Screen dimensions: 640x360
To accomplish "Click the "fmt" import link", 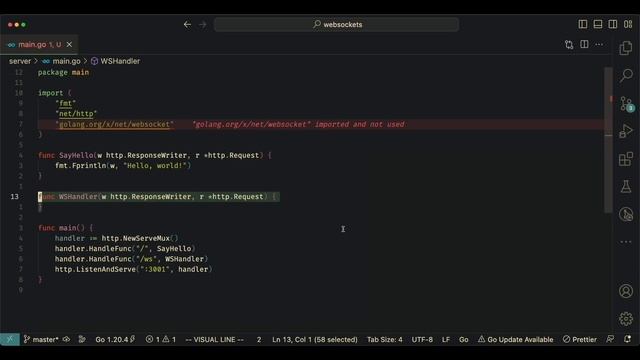I will click(66, 103).
